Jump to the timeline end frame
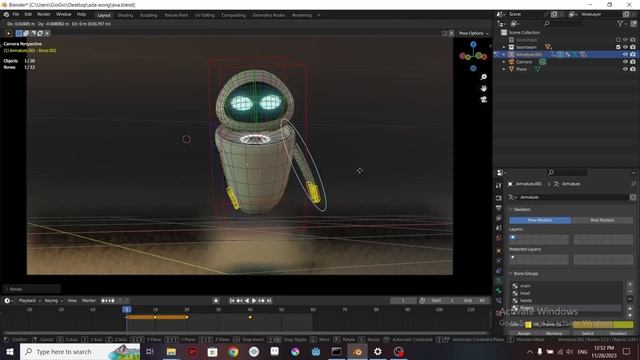 point(269,301)
